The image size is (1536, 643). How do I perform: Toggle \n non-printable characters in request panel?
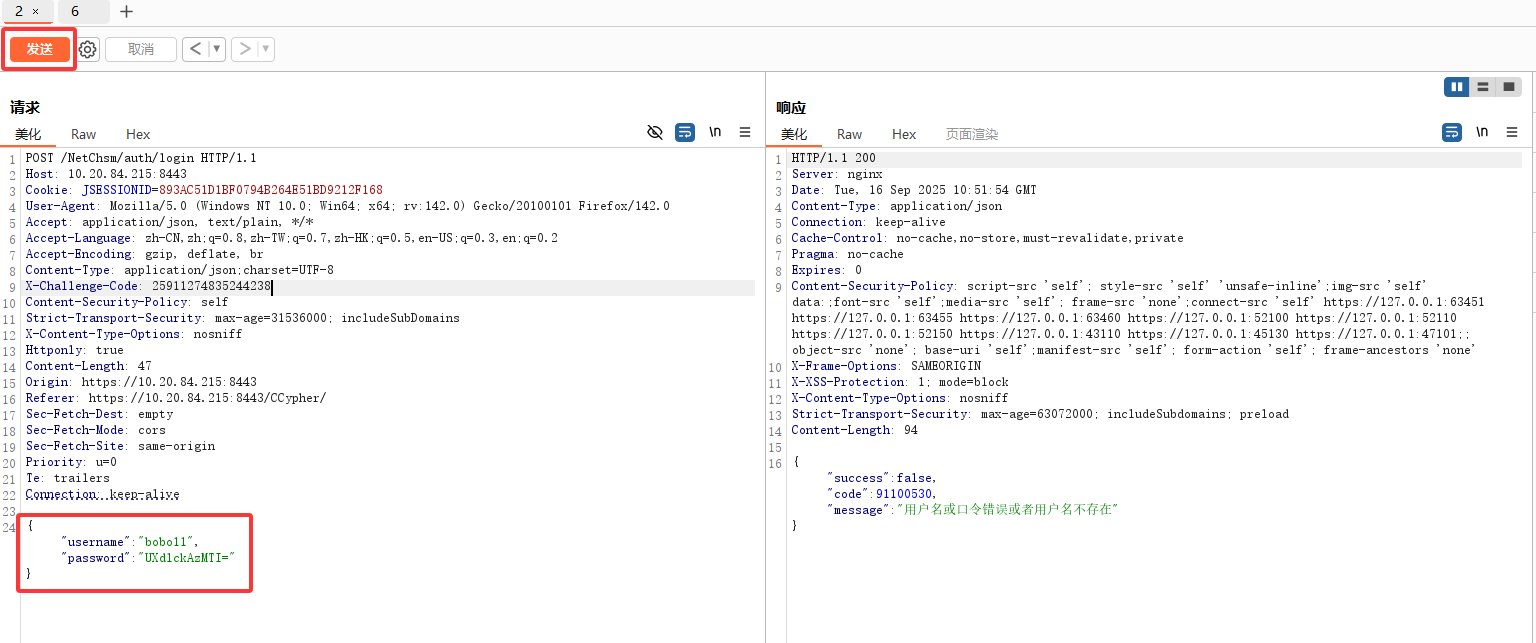[715, 132]
